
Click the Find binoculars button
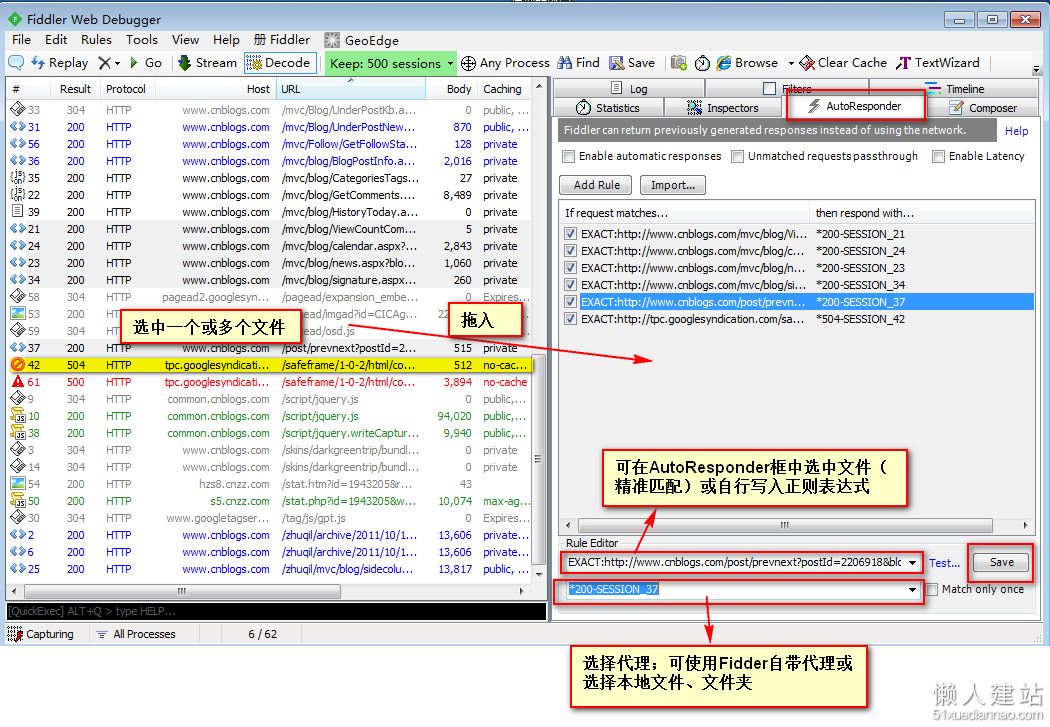click(x=579, y=63)
